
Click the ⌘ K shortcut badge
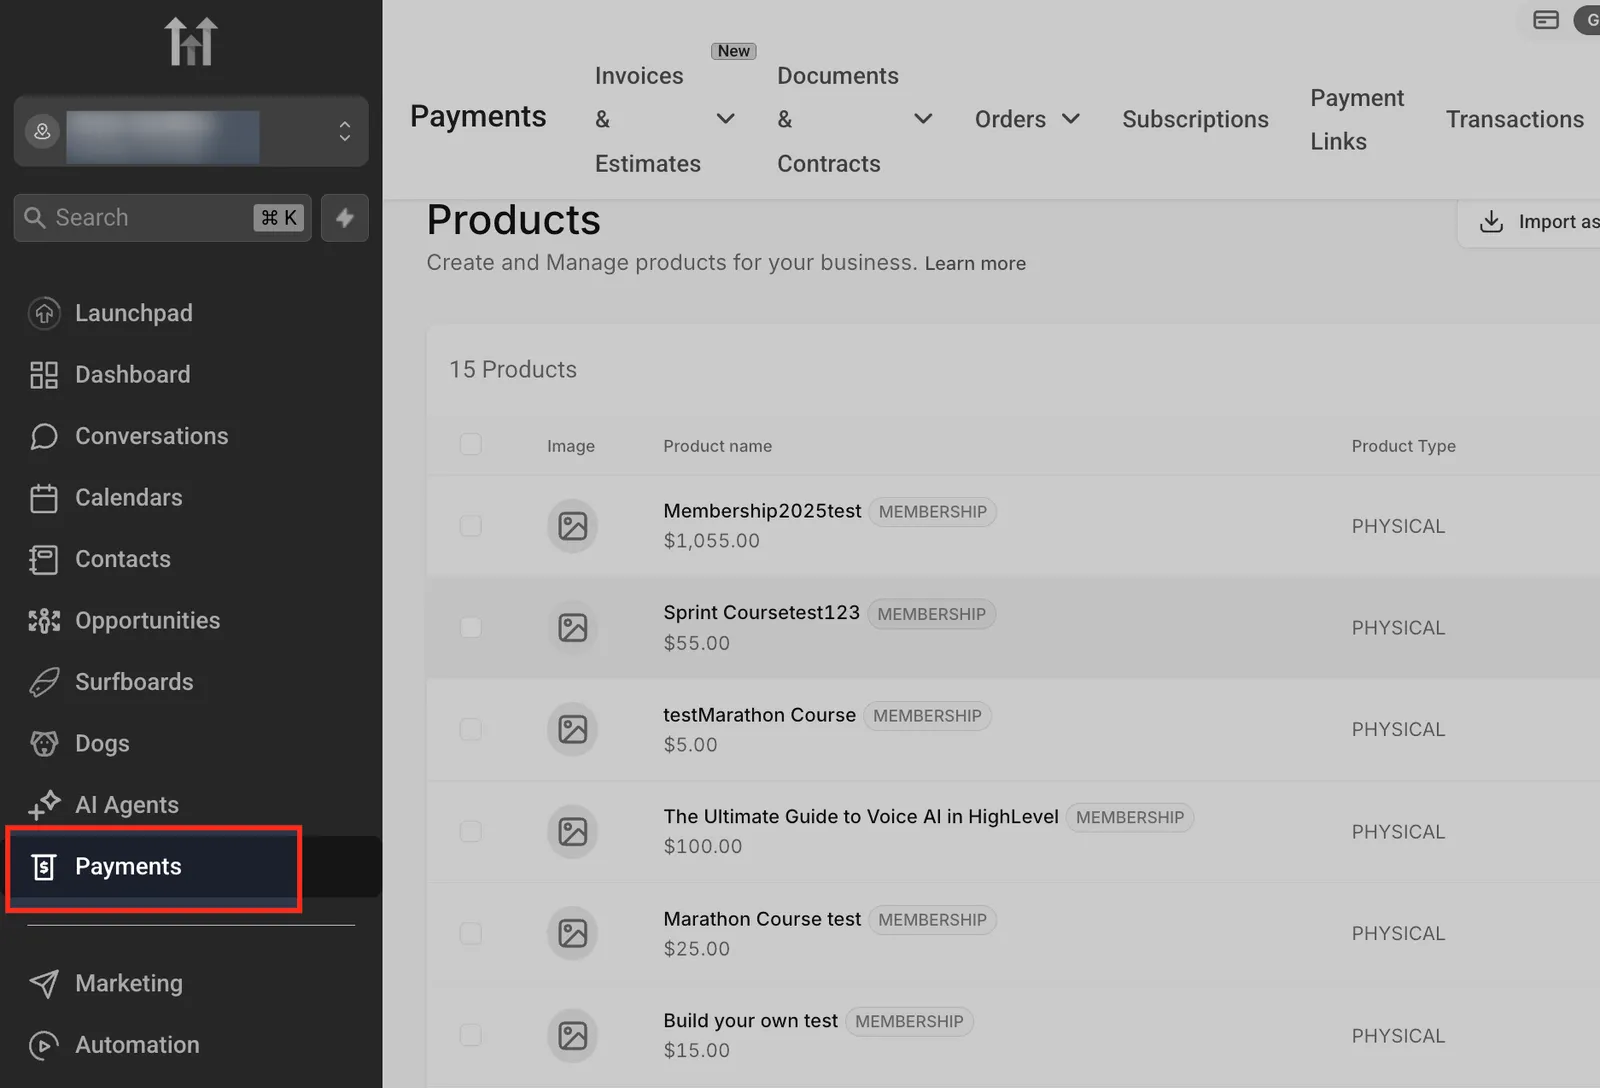click(x=279, y=218)
